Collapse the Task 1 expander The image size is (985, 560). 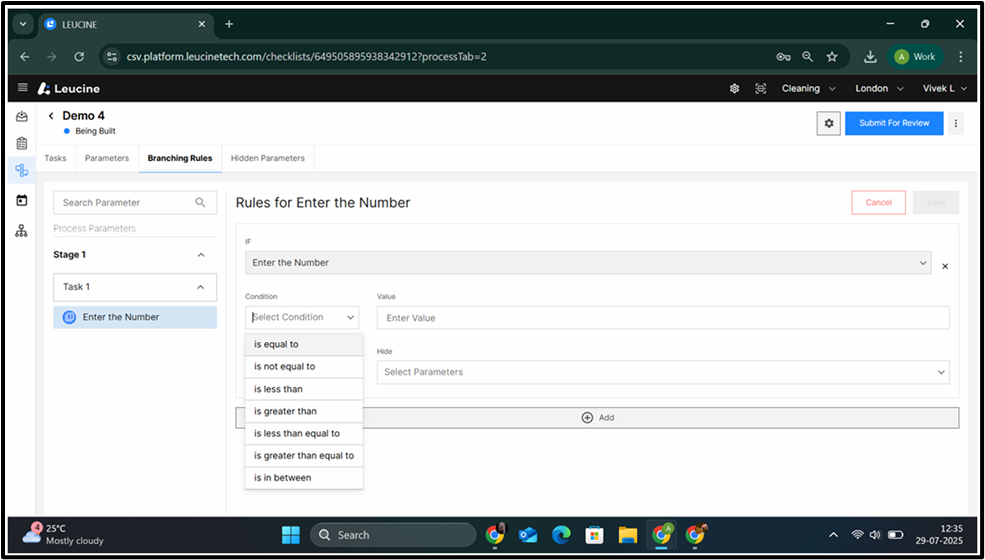[x=201, y=287]
